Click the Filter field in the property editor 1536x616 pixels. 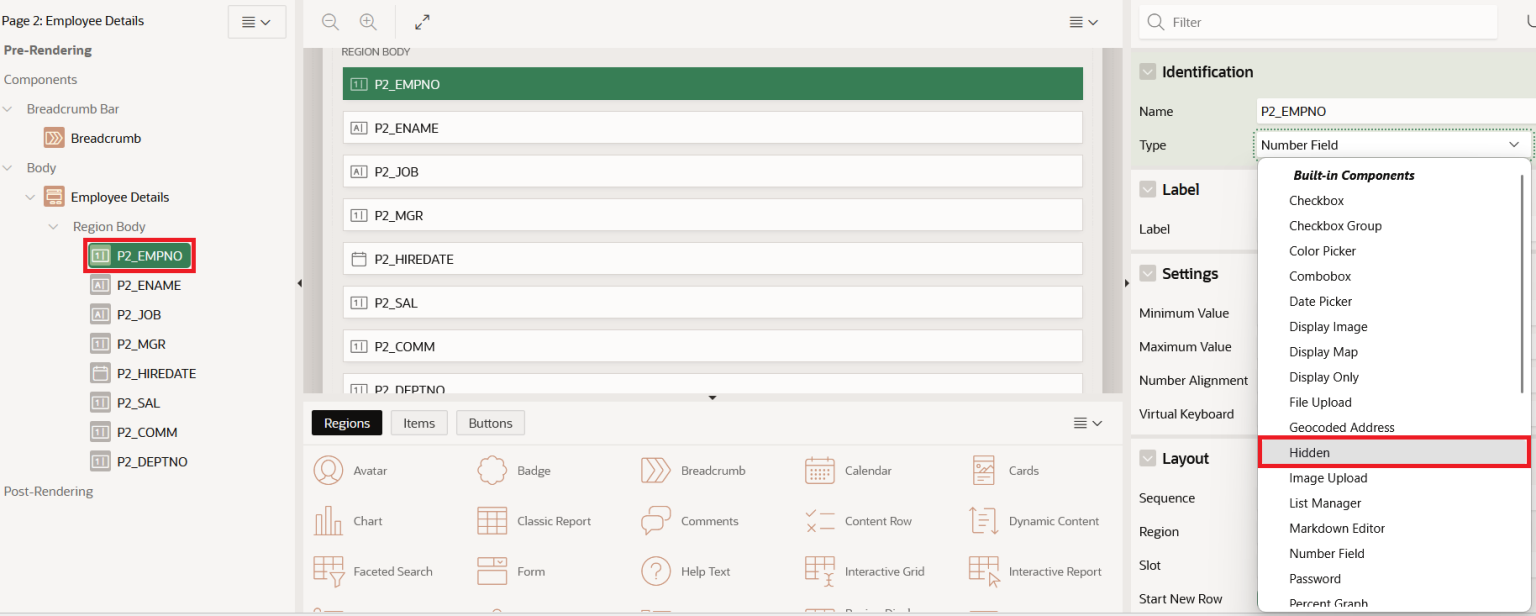[1318, 21]
